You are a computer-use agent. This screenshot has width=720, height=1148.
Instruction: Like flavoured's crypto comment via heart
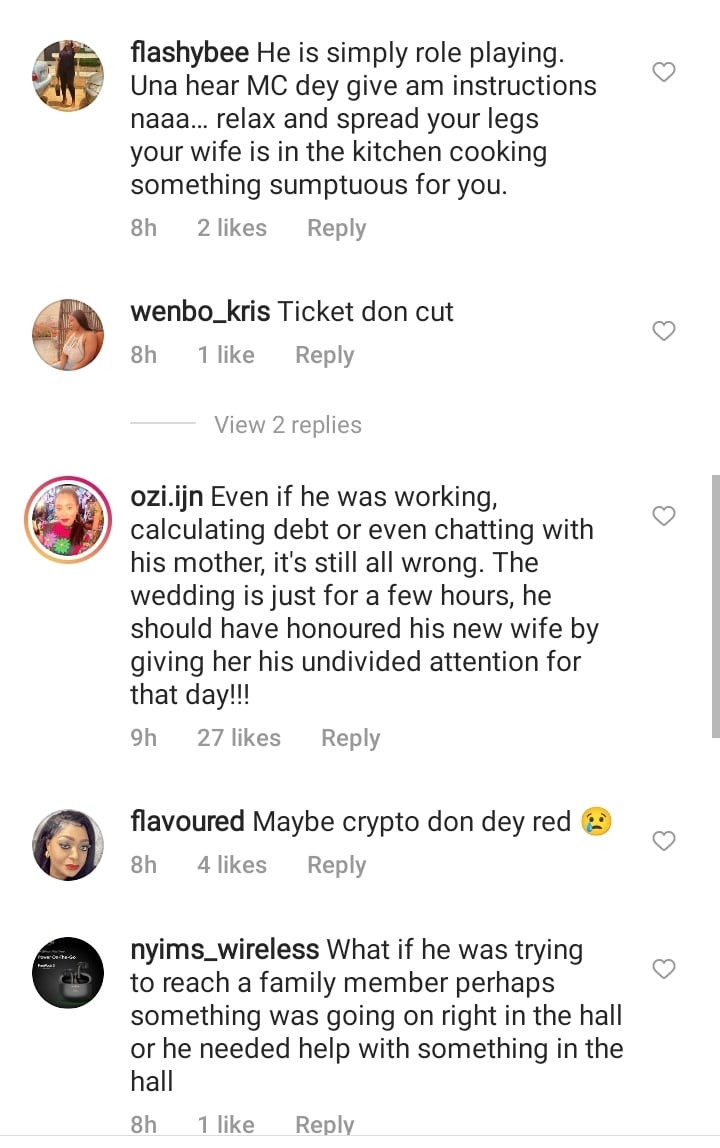click(664, 842)
